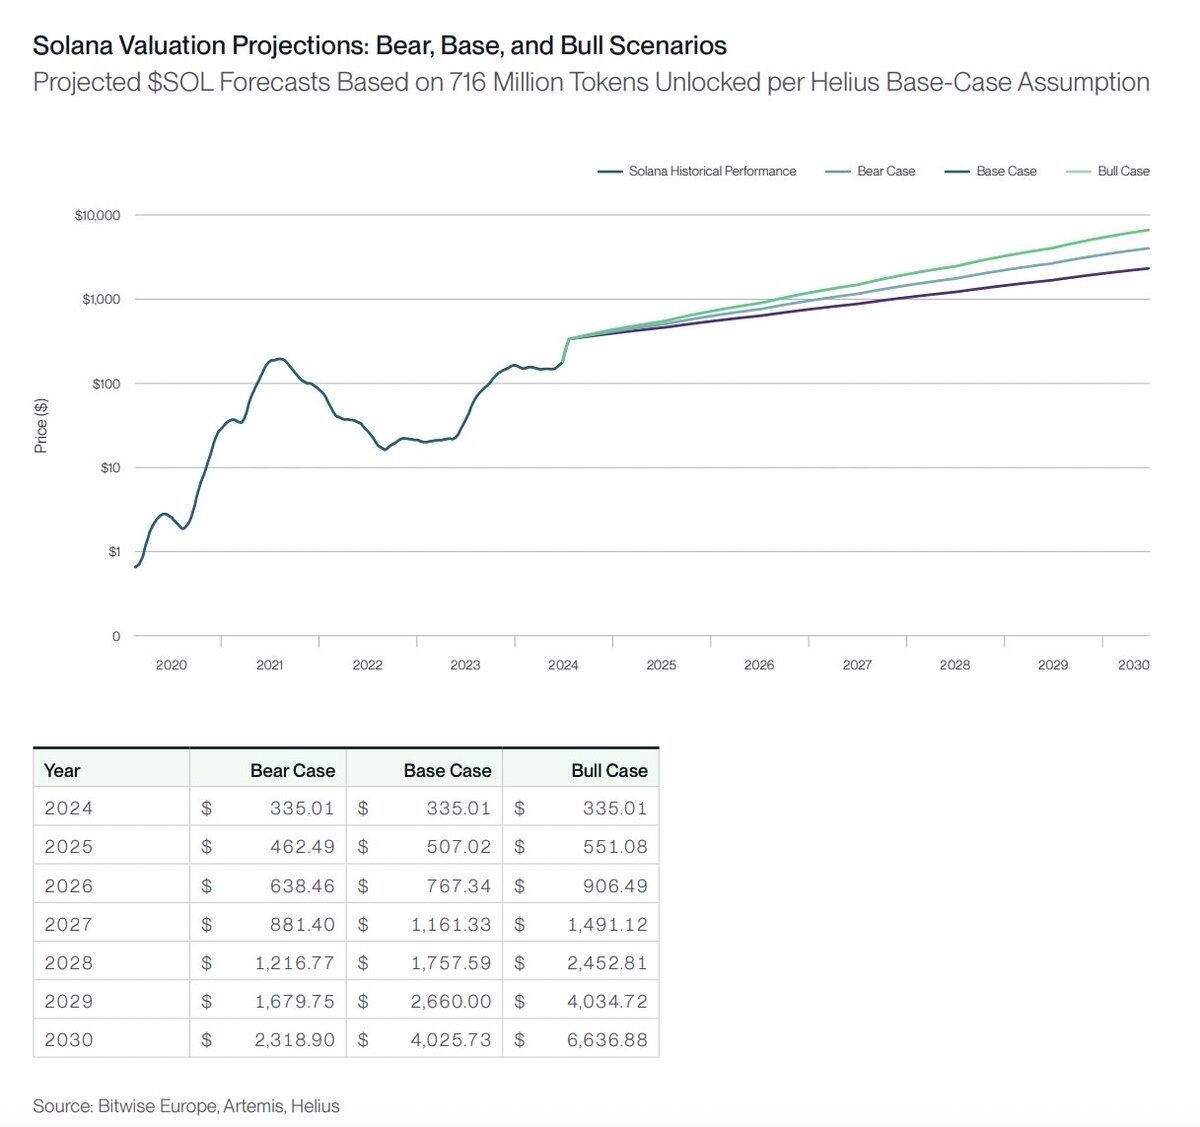This screenshot has height=1127, width=1200.
Task: Click the 2026 label on the x-axis
Action: [x=759, y=665]
